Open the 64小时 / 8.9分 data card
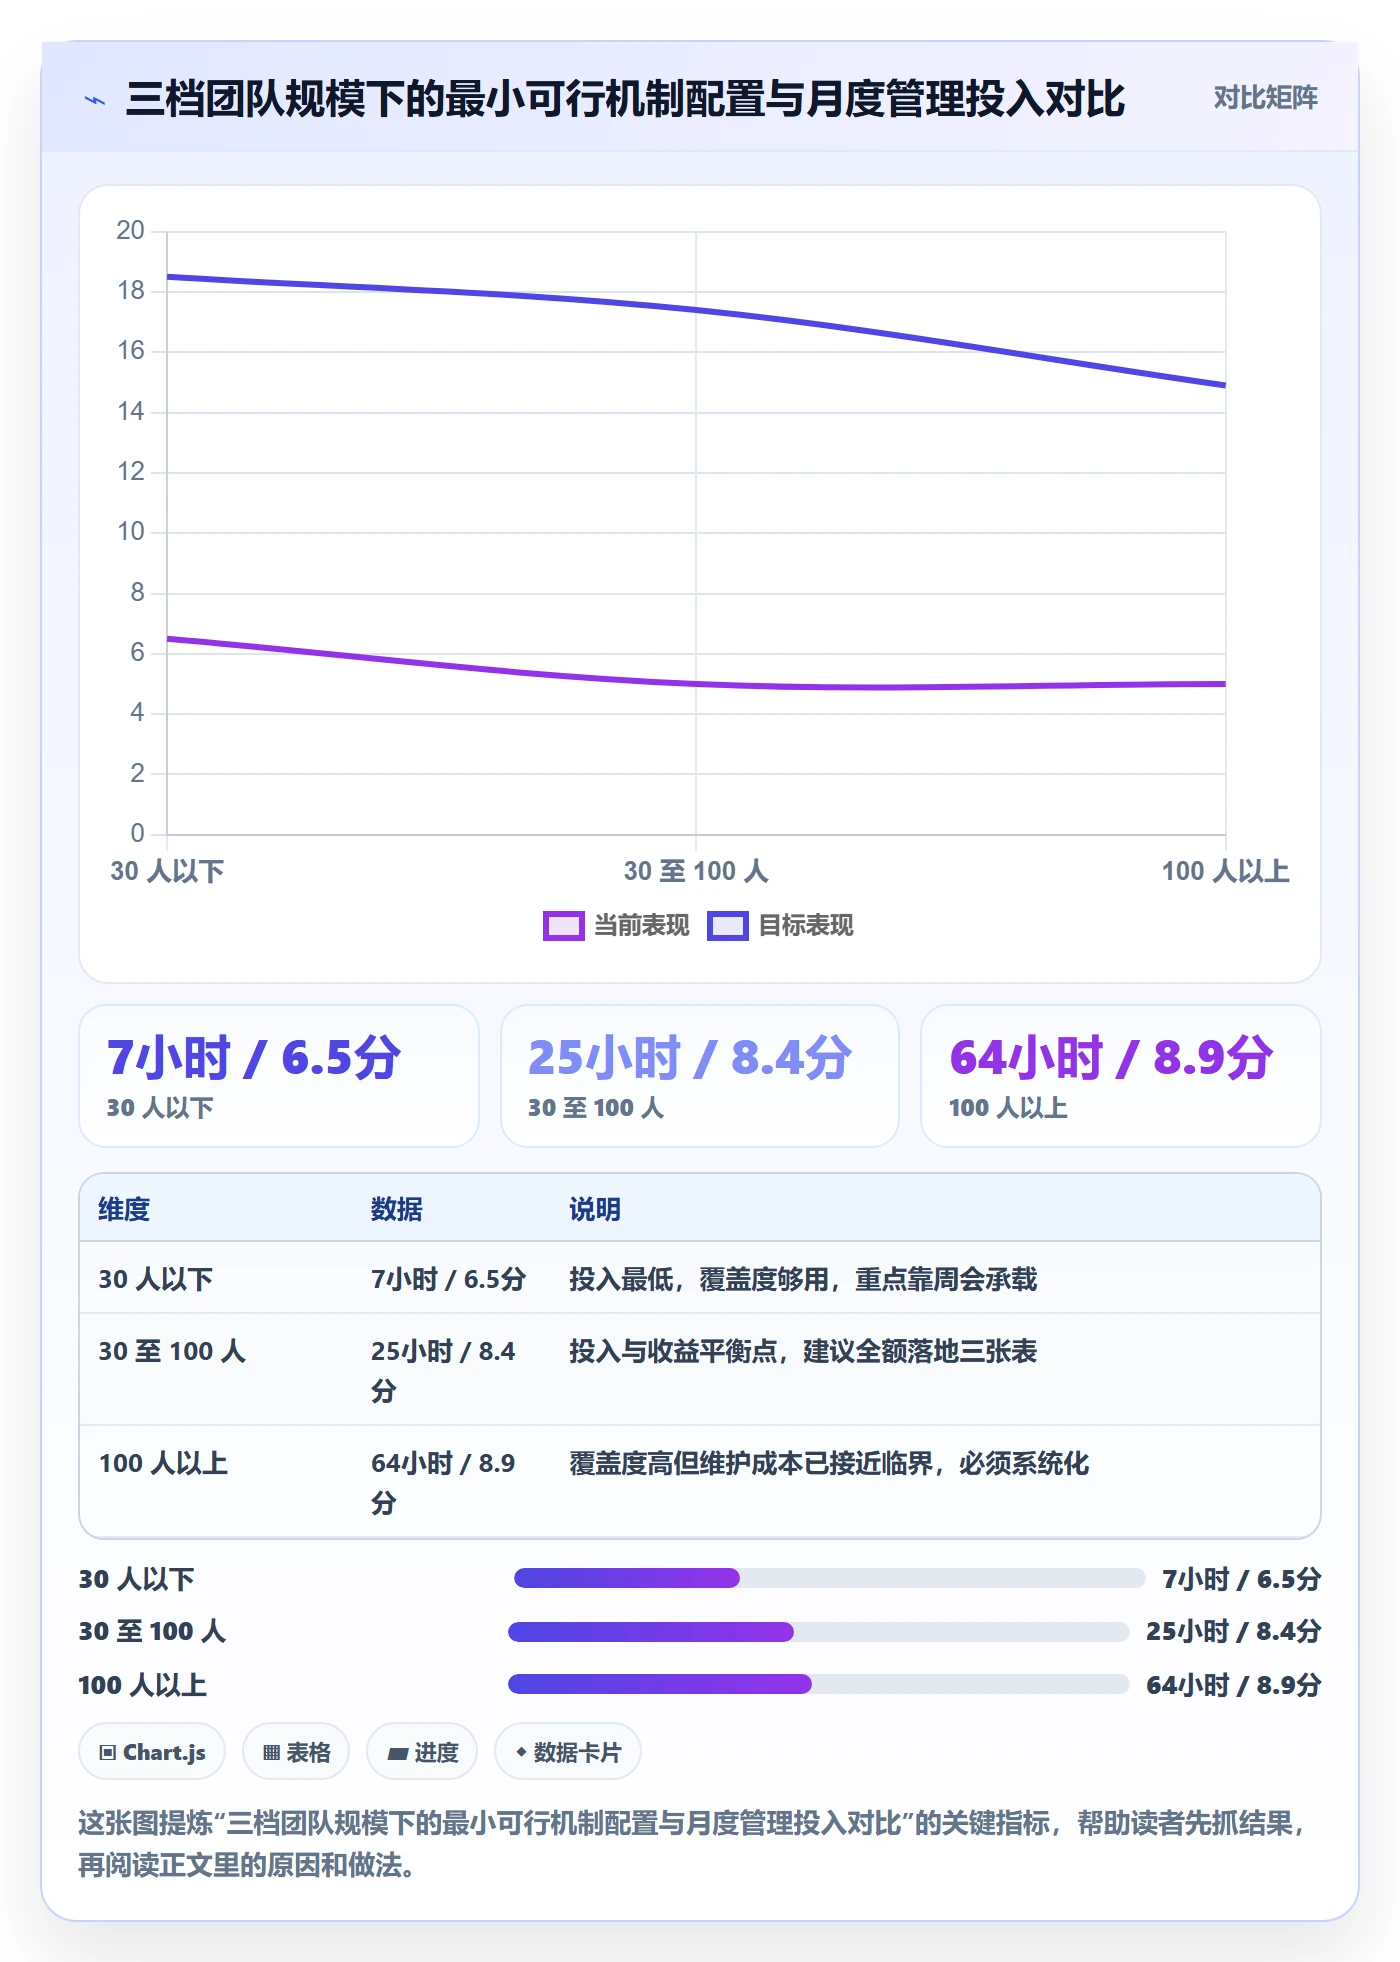The height and width of the screenshot is (1962, 1400). tap(1121, 1076)
